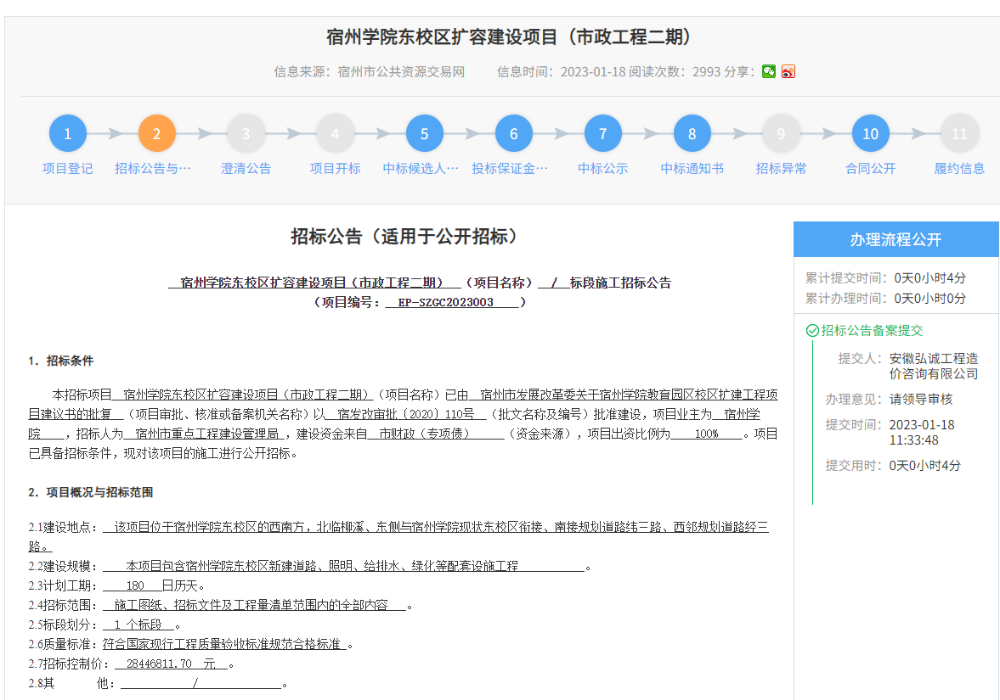Click the 2.4招标范围 line

click(x=220, y=605)
